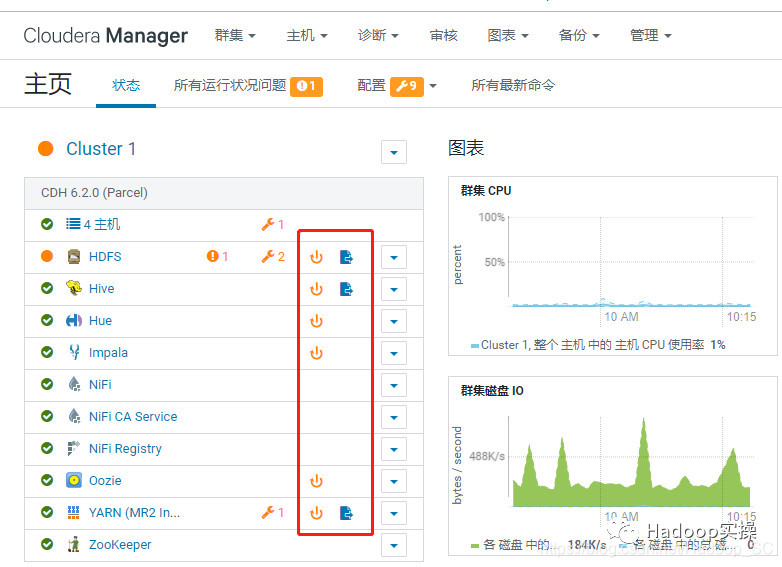
Task: Click the CPU usage chart area
Action: click(x=630, y=261)
